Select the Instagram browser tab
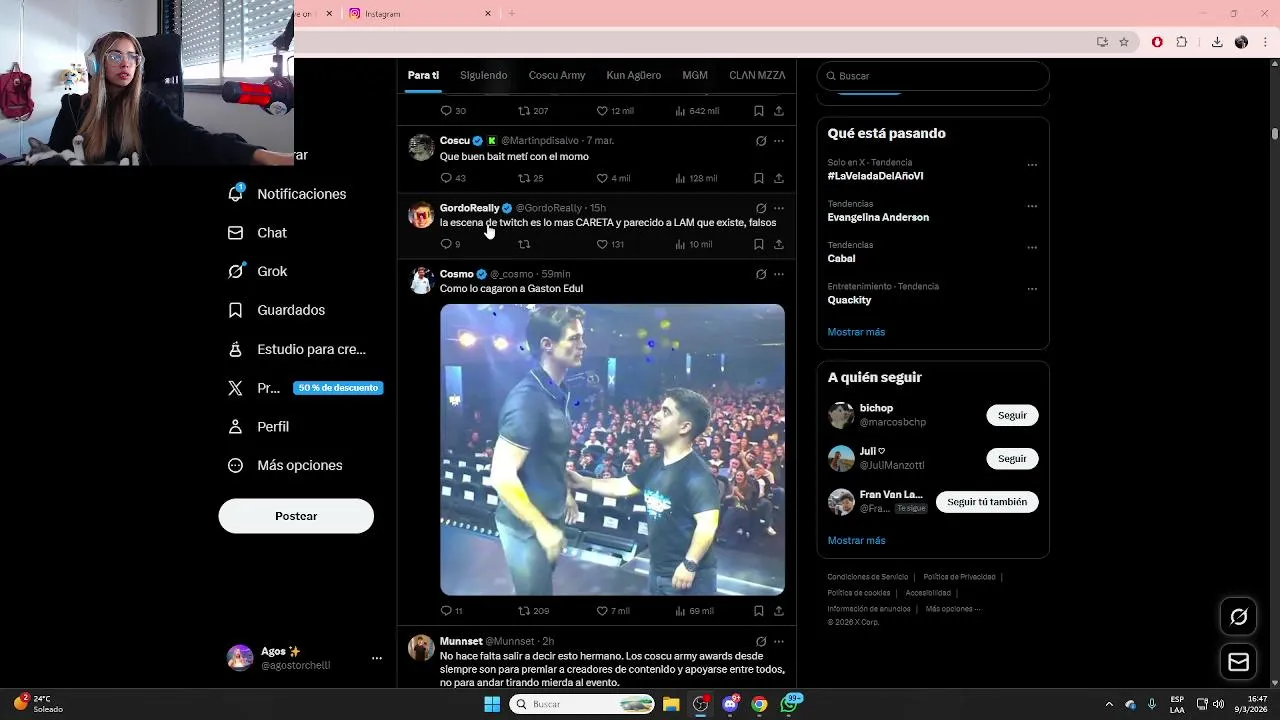The image size is (1280, 720). [x=419, y=14]
